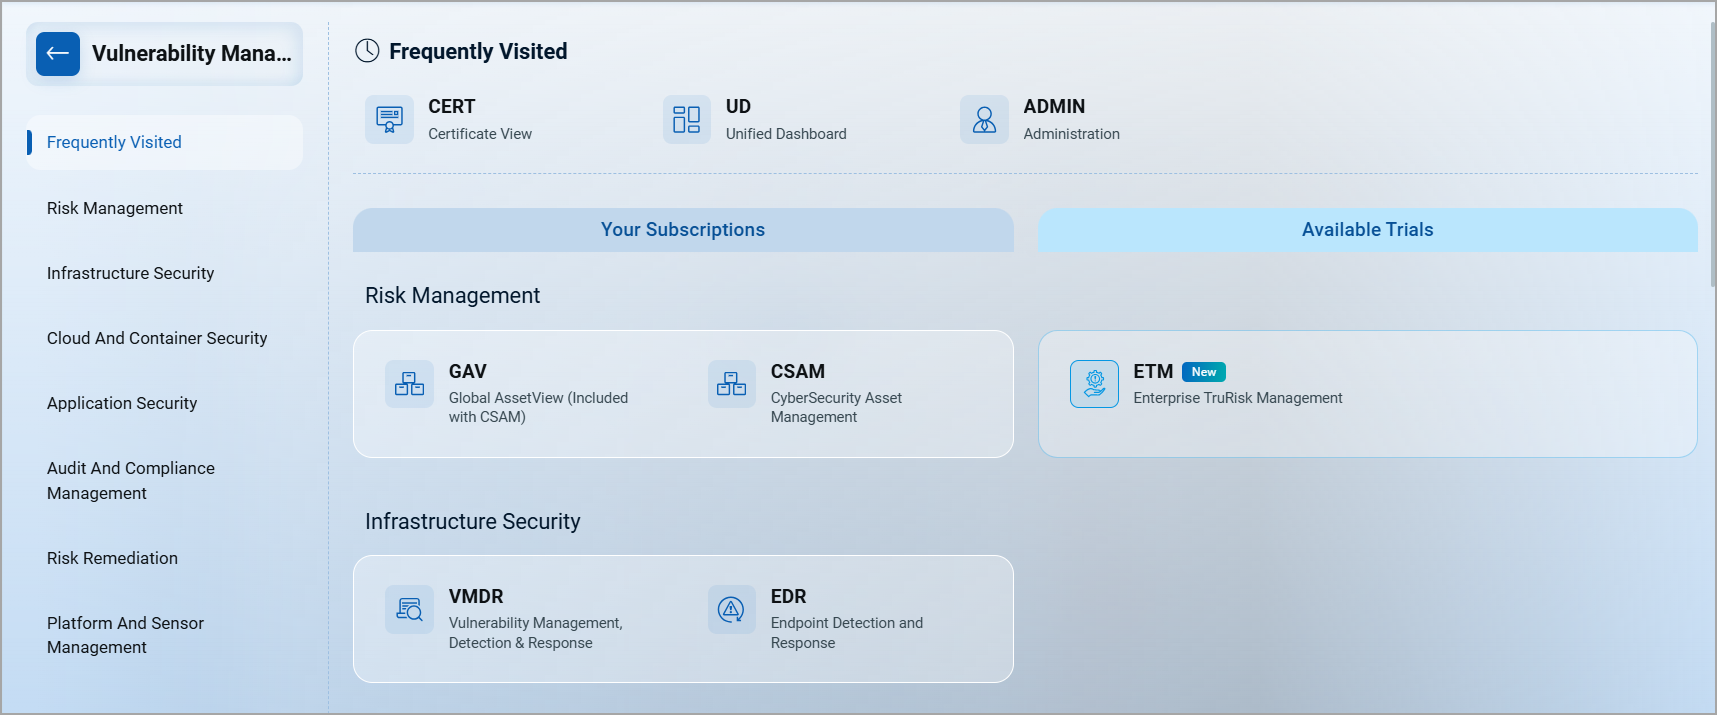This screenshot has height=715, width=1717.
Task: Click the GAV heading text
Action: click(467, 372)
